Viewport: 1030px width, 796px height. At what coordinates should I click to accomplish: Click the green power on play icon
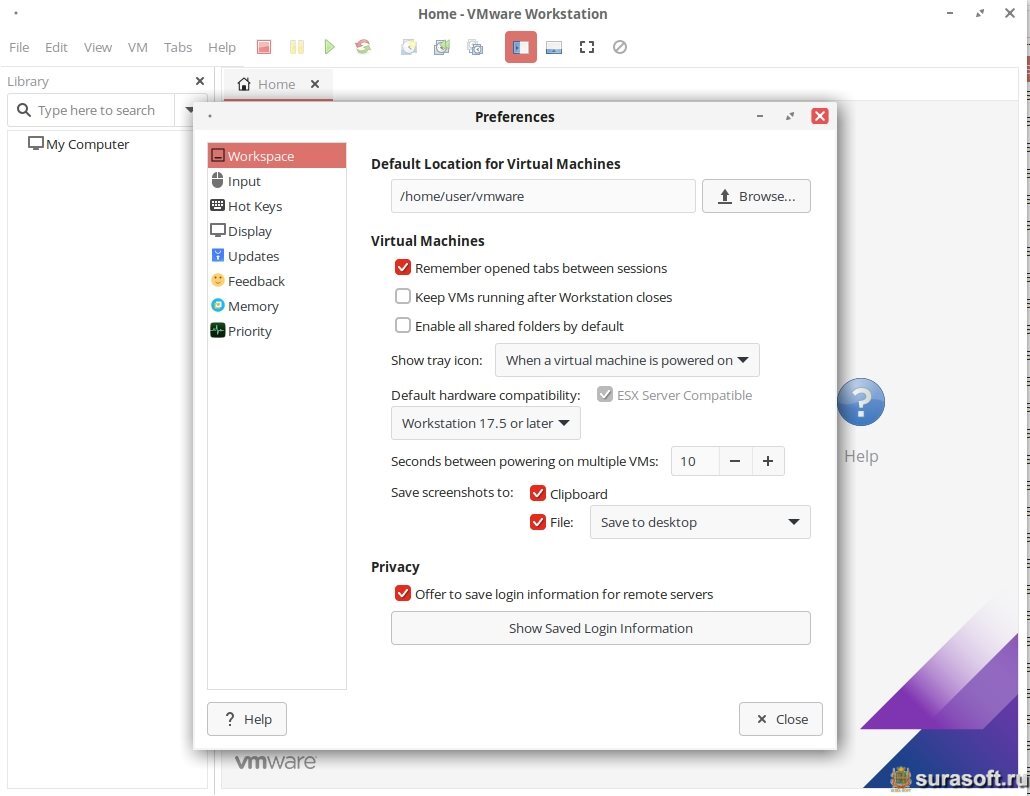point(330,47)
